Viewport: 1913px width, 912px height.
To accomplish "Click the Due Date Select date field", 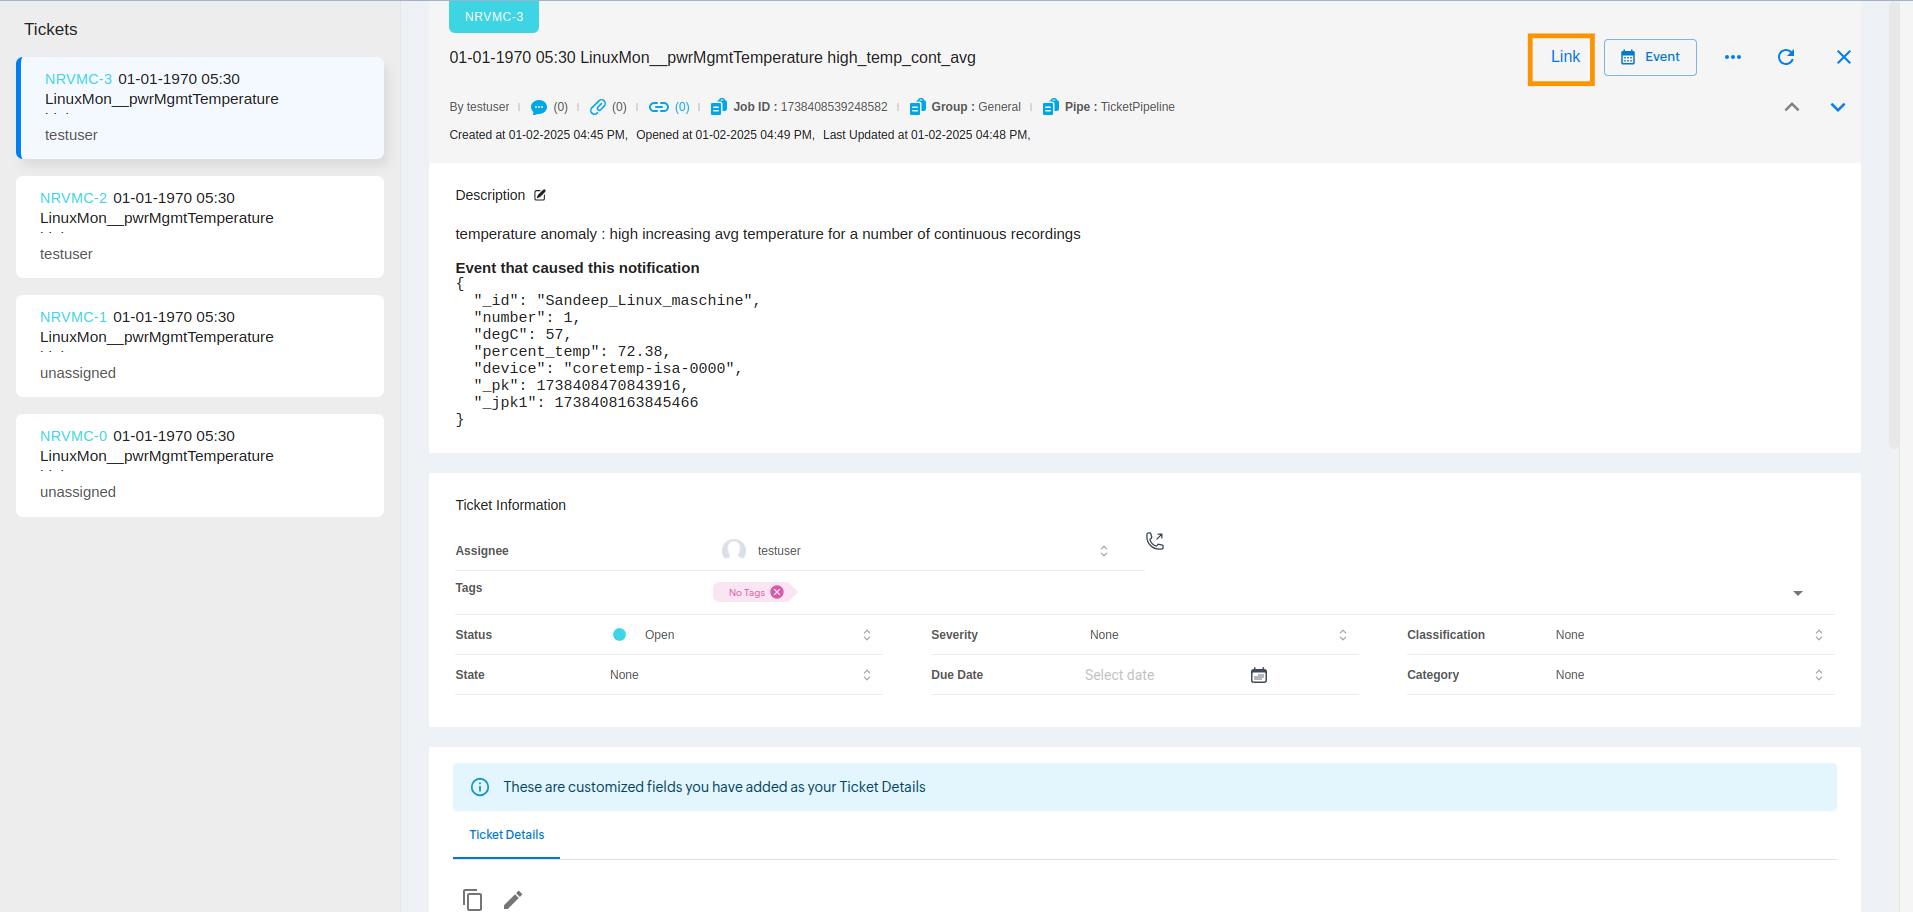I will pos(1160,675).
